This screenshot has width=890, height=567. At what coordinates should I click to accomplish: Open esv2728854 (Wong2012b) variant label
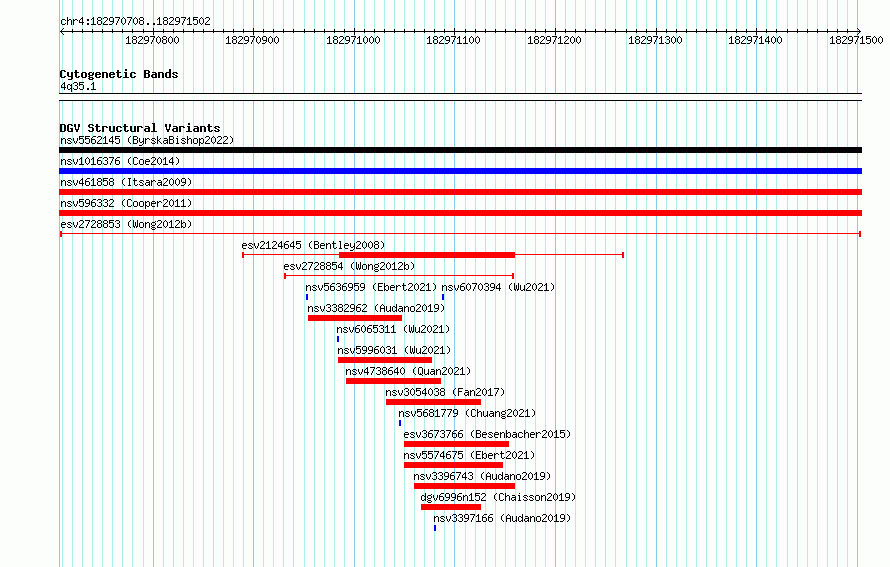(349, 266)
